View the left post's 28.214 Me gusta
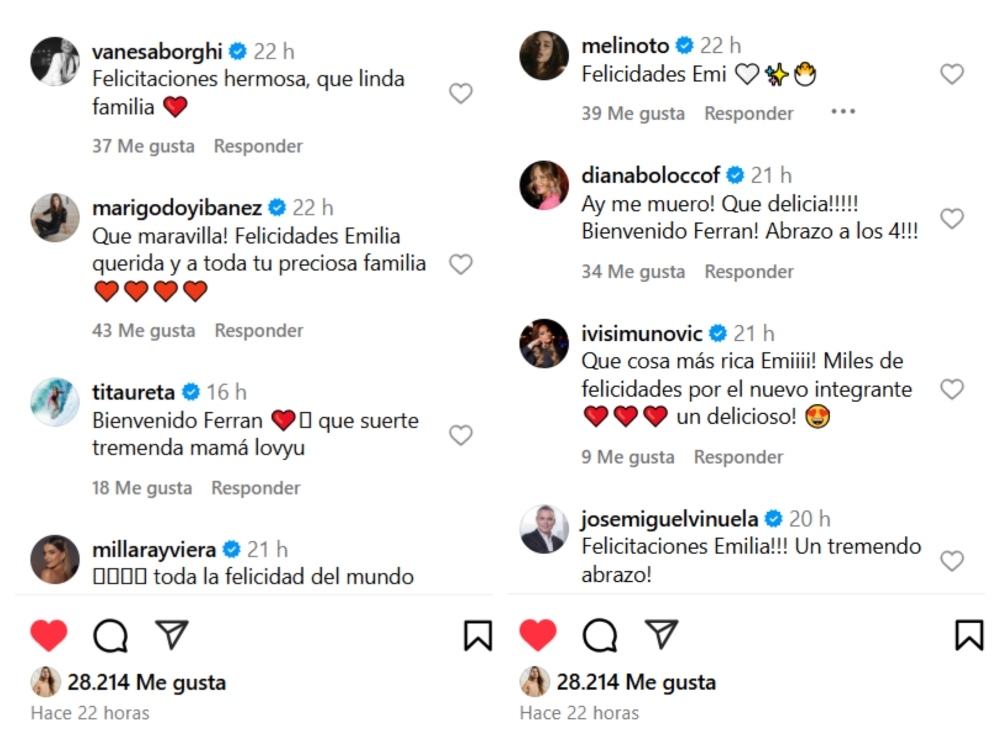Viewport: 1000px width, 744px height. click(x=146, y=683)
